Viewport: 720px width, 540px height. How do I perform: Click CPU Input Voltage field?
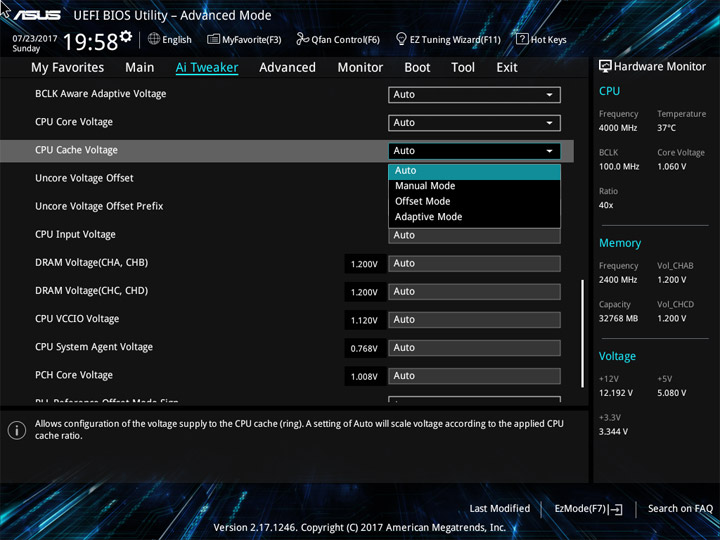(474, 236)
